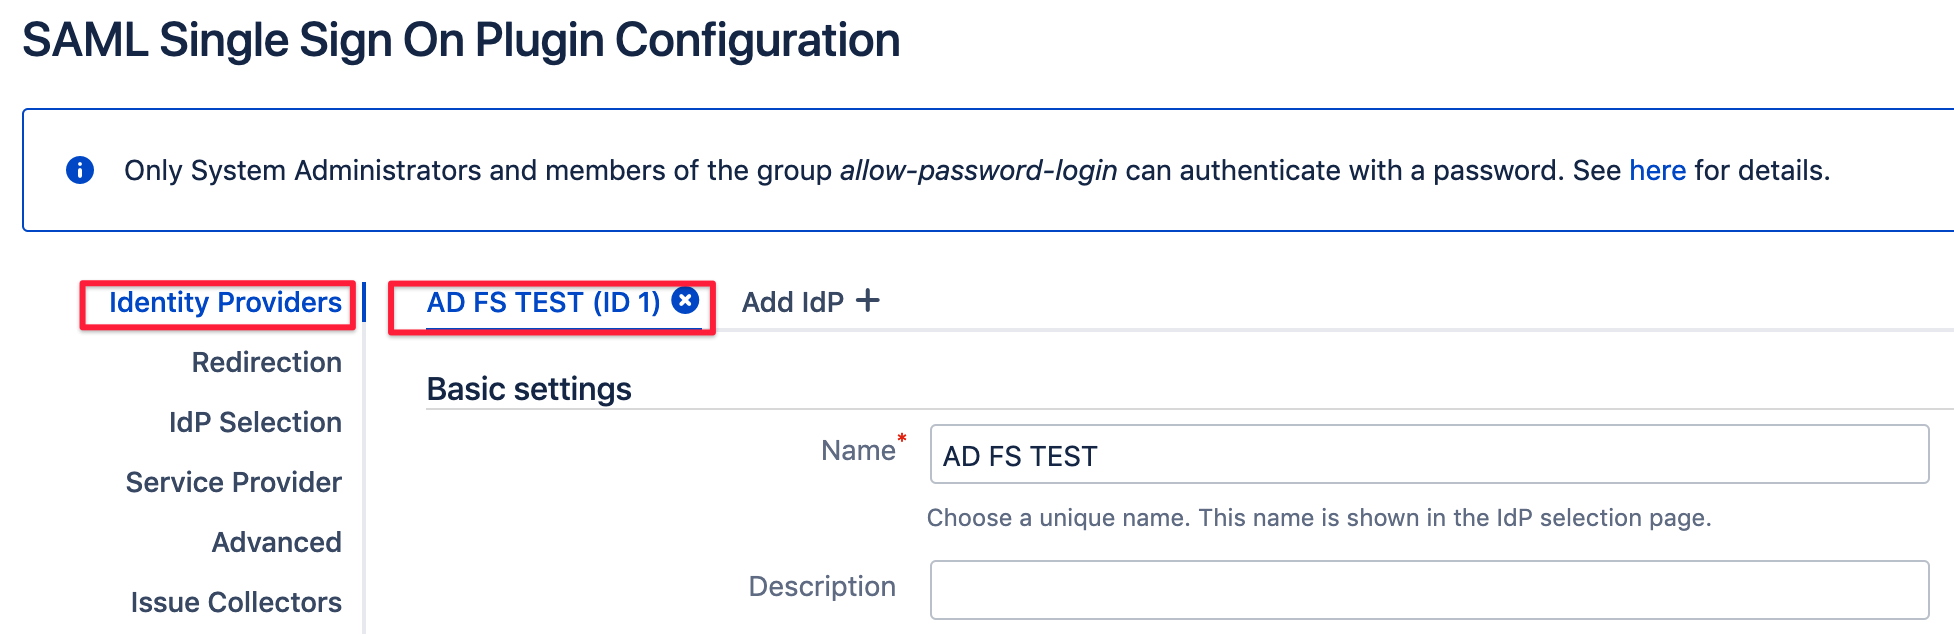Click the Name field label
The width and height of the screenshot is (1954, 634).
pos(858,451)
